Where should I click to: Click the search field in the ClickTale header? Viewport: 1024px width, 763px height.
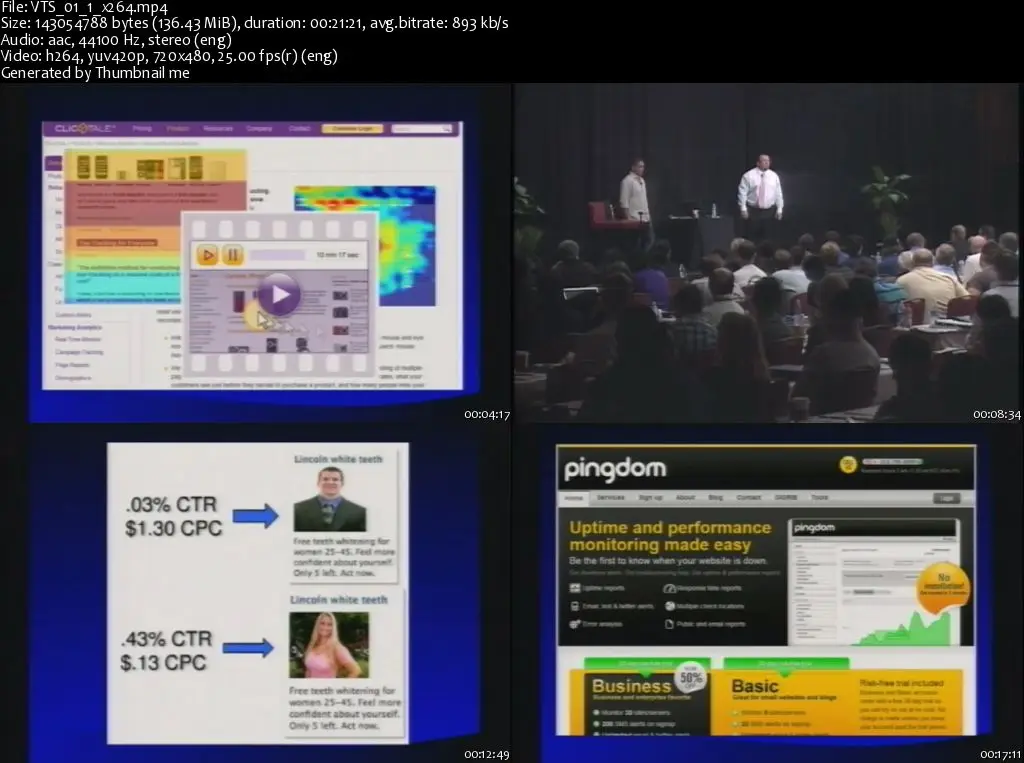[421, 129]
